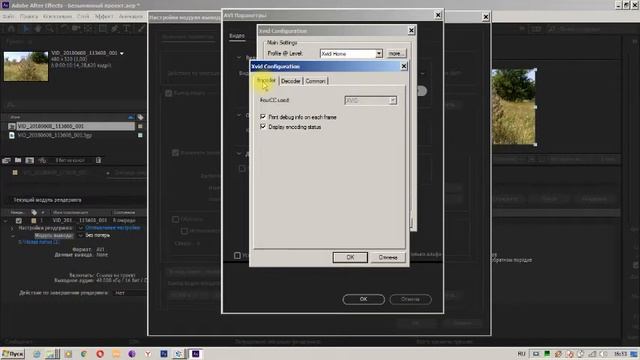Viewport: 640px width, 360px height.
Task: Open Opera browser from the taskbar
Action: [x=100, y=354]
